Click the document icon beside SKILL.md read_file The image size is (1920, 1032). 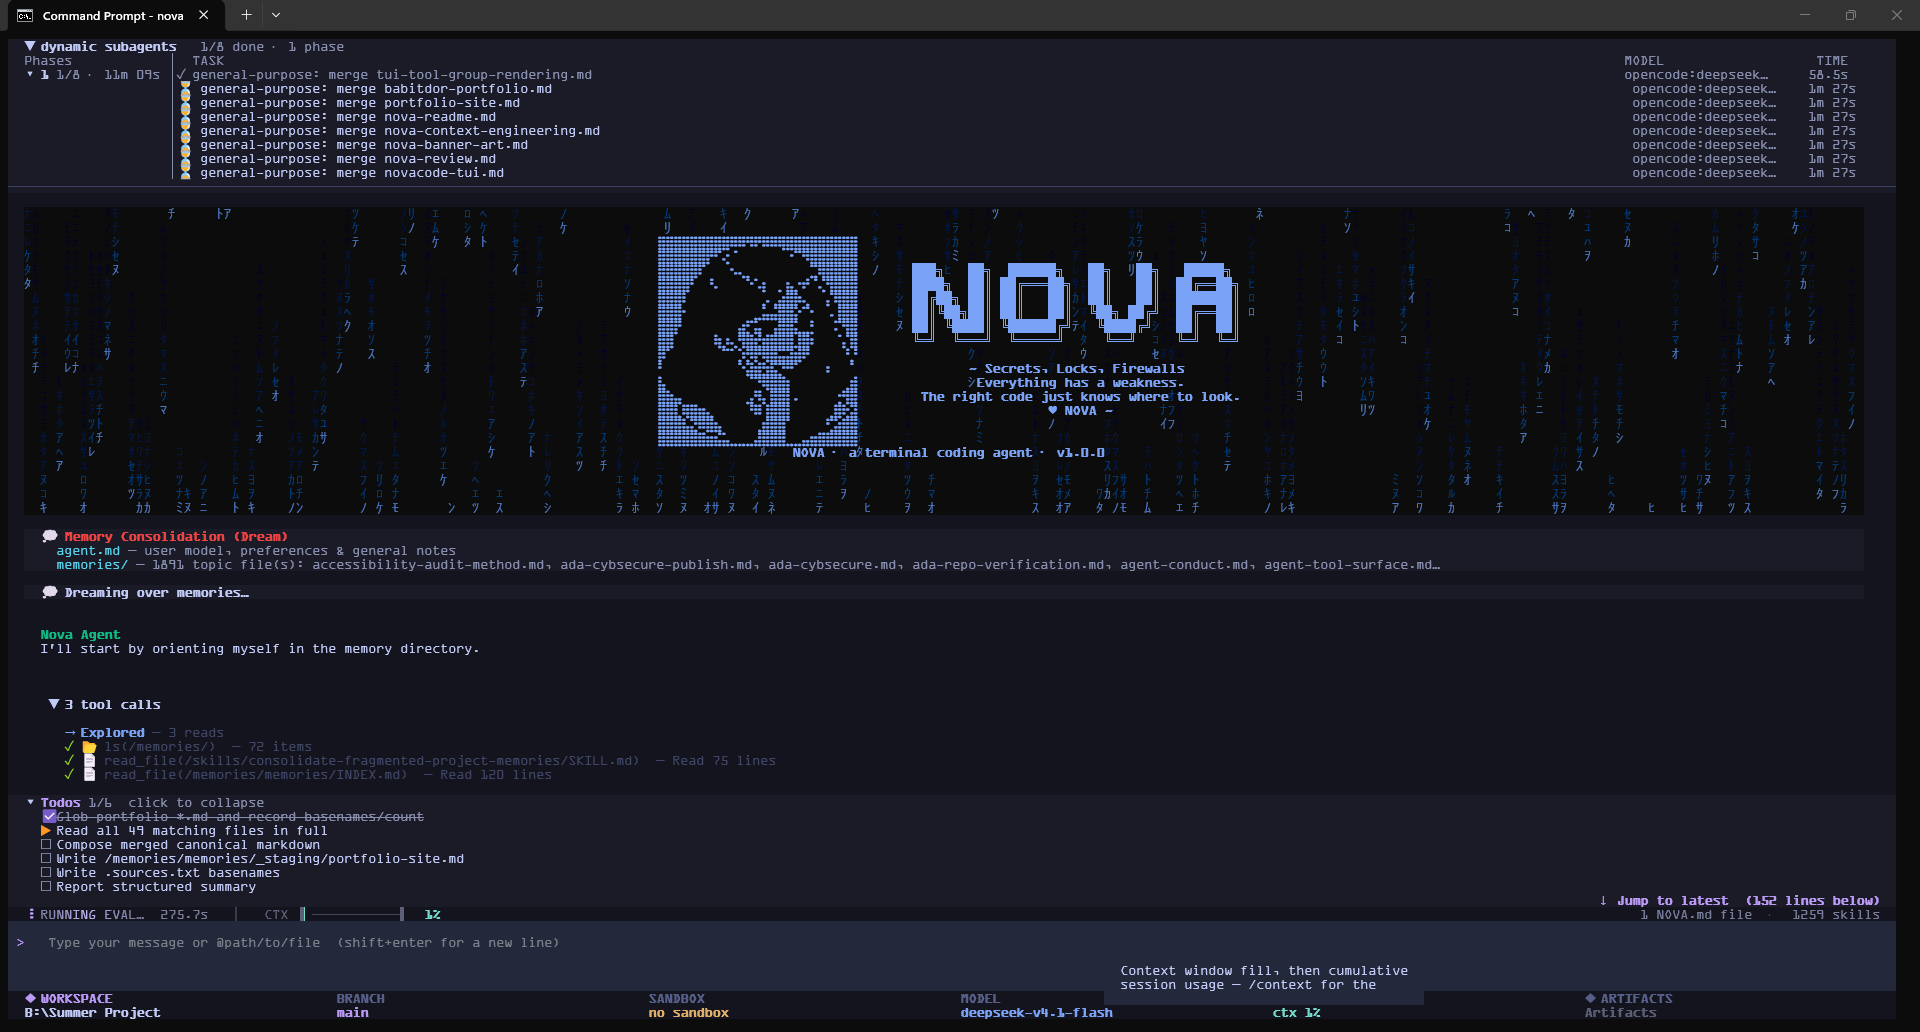coord(89,761)
